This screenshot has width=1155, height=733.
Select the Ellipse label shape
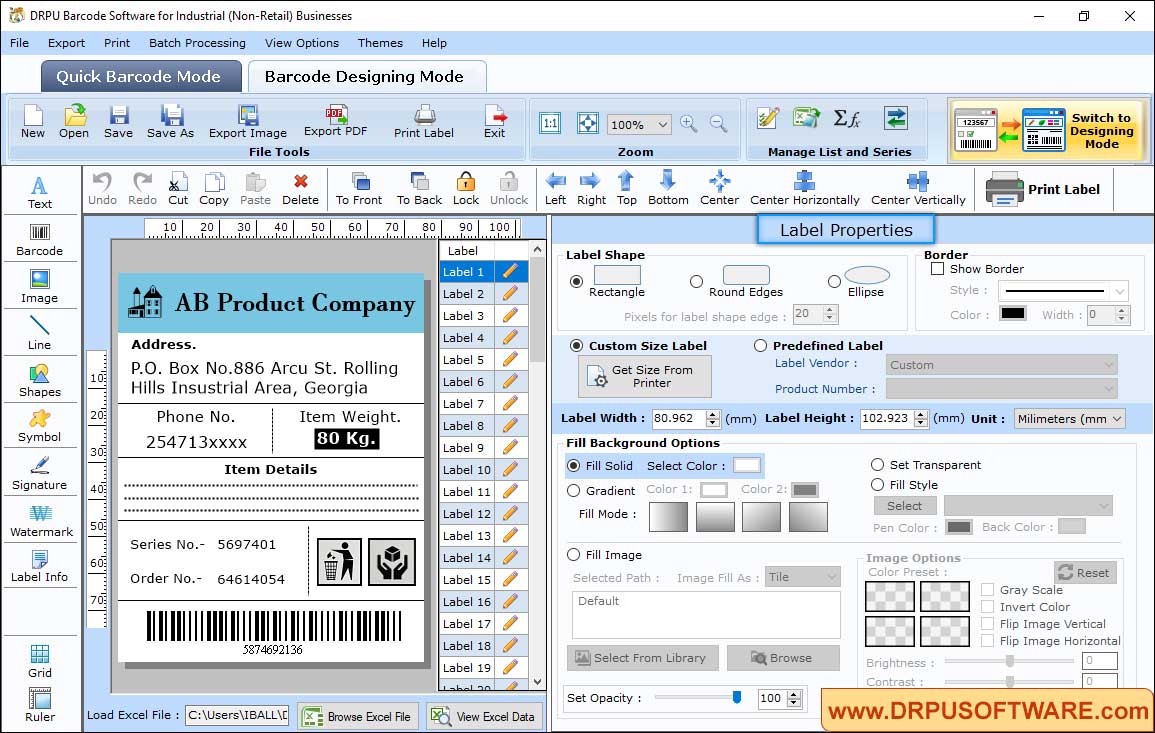point(834,281)
